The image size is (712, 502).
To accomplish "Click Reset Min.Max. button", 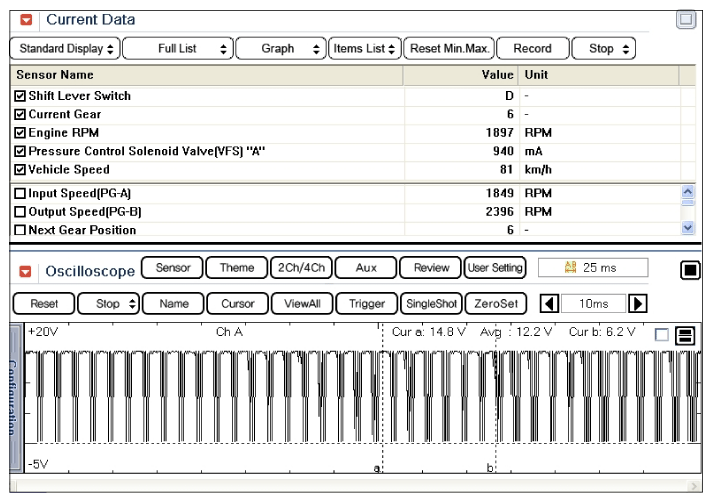I will click(x=449, y=49).
